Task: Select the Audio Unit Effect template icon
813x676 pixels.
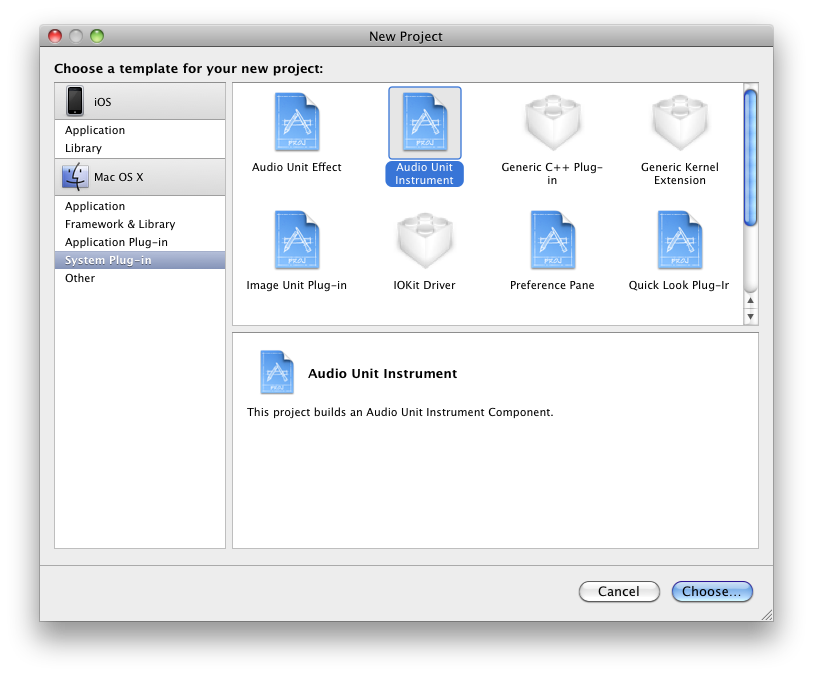Action: point(297,122)
